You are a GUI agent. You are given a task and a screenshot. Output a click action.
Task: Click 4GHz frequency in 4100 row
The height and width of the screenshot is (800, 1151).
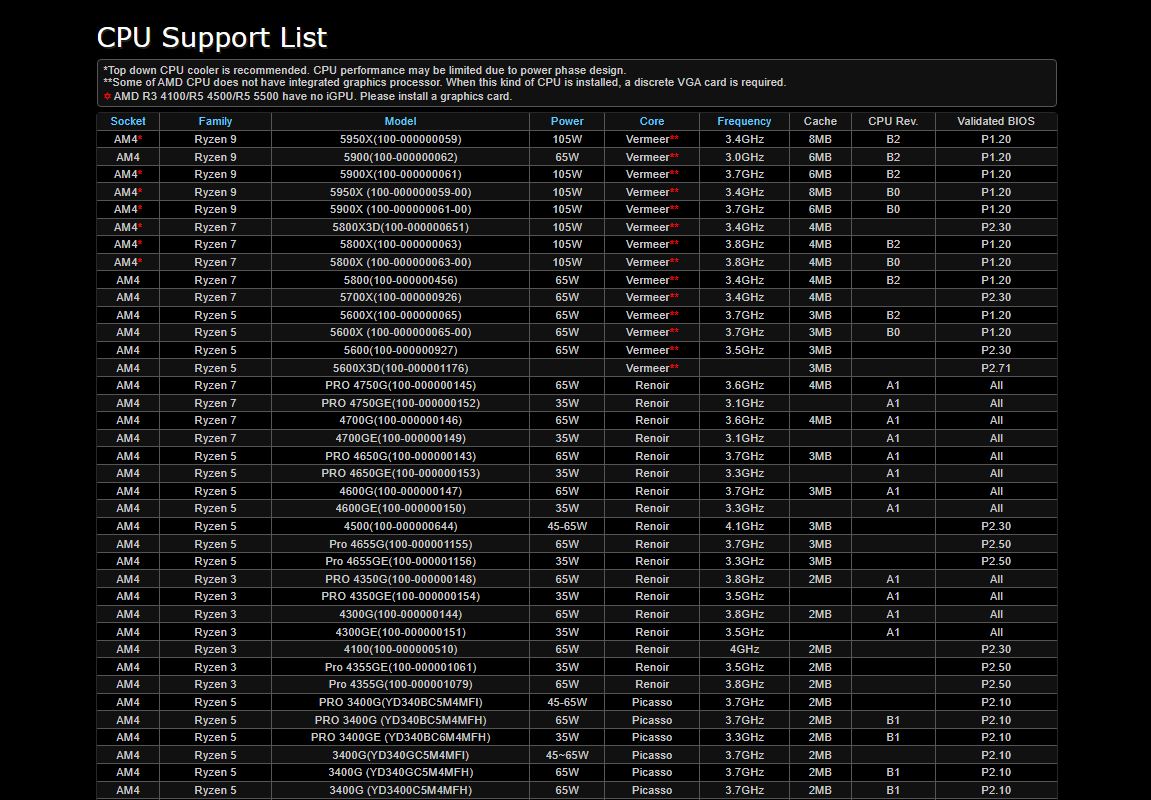744,650
